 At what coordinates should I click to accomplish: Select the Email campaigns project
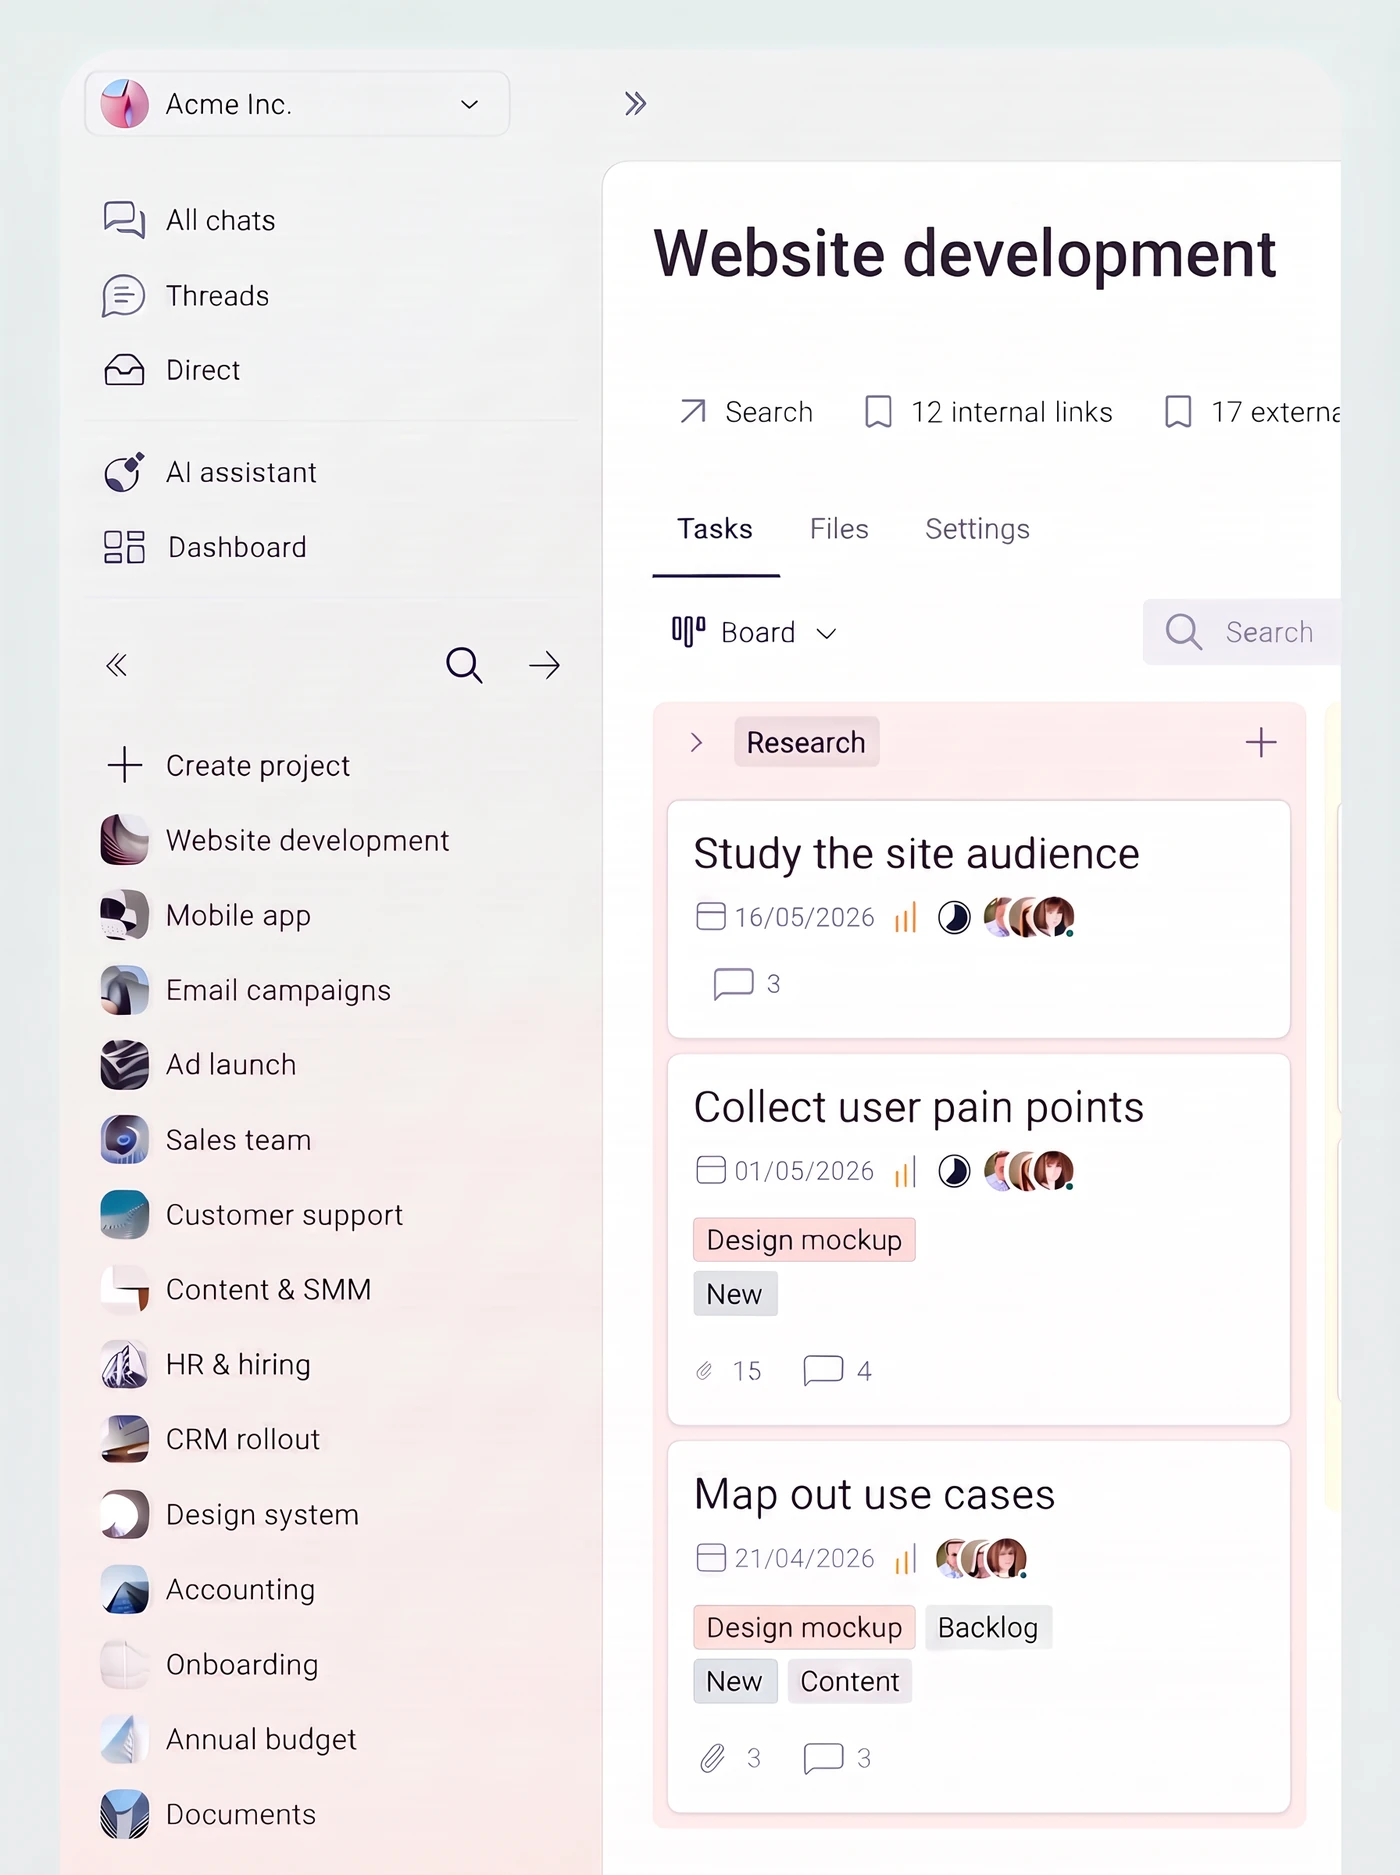coord(246,990)
